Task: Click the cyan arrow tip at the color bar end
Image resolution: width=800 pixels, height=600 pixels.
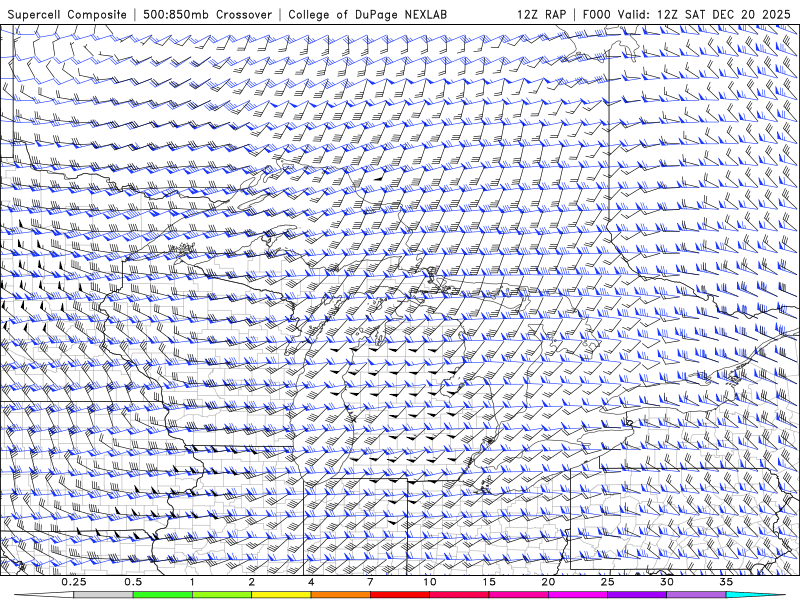Action: click(755, 595)
